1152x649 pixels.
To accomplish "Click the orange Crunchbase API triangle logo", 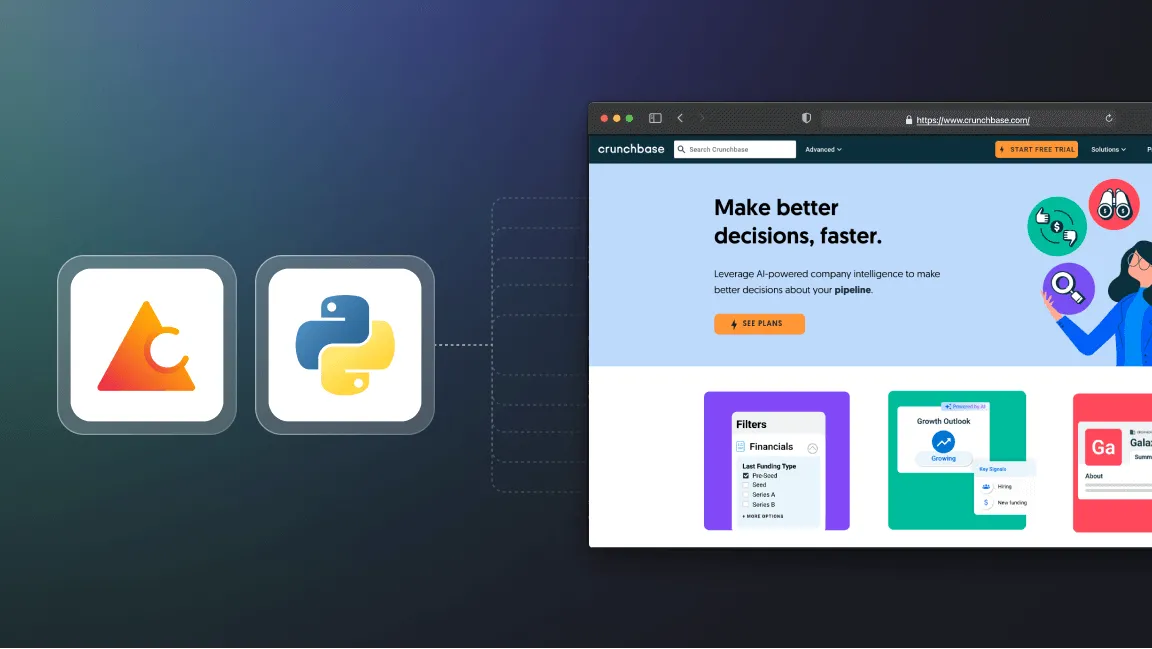I will (146, 346).
